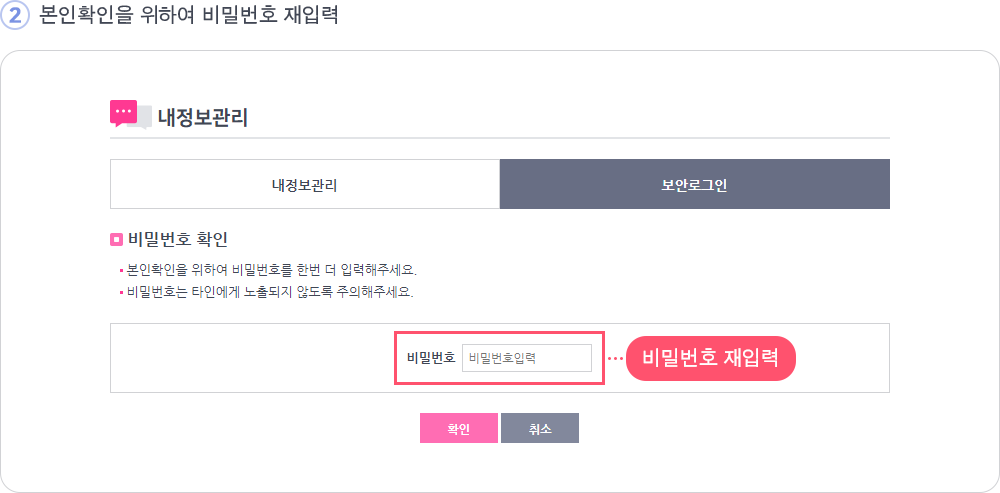Screen dimensions: 1000x493
Task: Click the 본인확인을 위하여 비밀번호 재입력 step title
Action: [x=188, y=15]
